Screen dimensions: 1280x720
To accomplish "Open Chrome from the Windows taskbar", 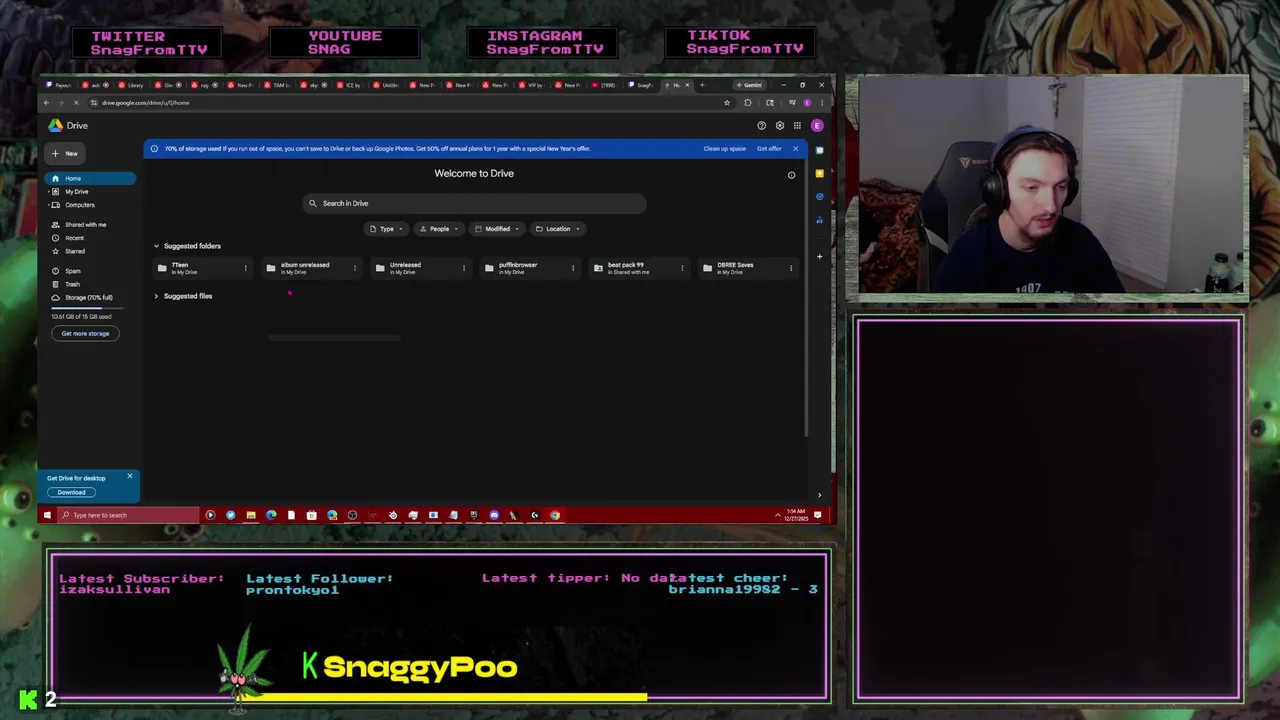I will coord(555,515).
